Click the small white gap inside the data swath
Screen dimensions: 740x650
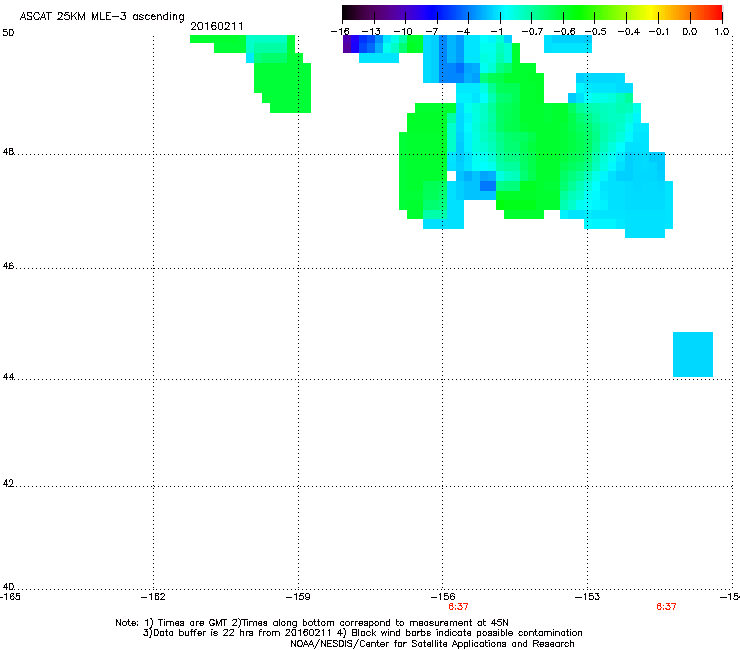click(x=451, y=176)
